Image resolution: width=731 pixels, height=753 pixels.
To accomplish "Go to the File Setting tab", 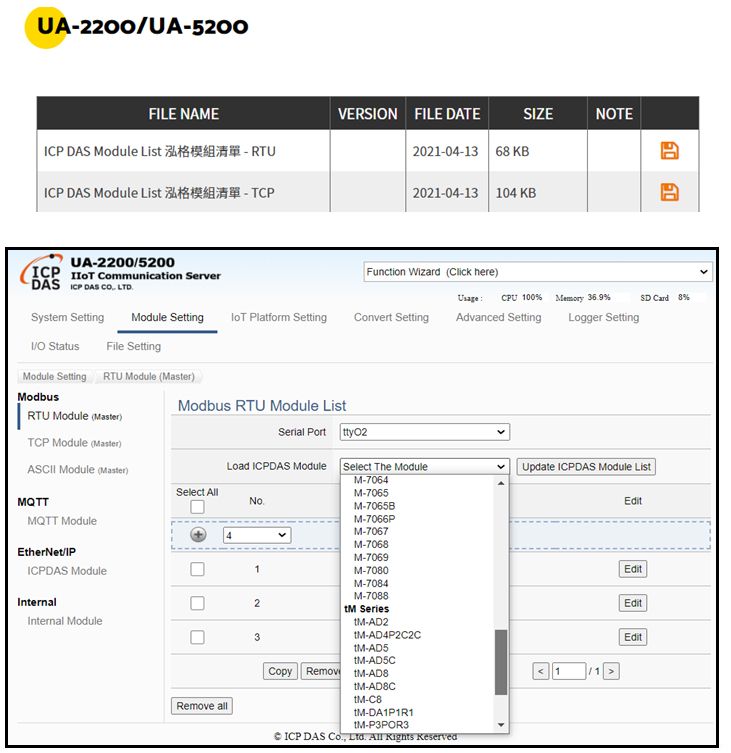I will point(134,346).
